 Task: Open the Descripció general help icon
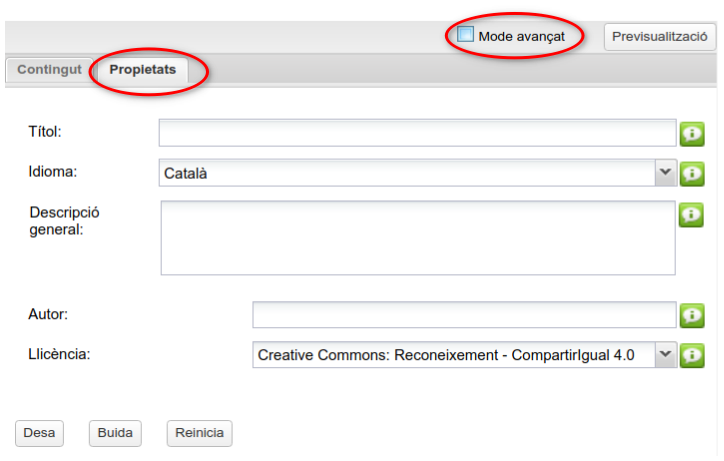click(x=691, y=215)
